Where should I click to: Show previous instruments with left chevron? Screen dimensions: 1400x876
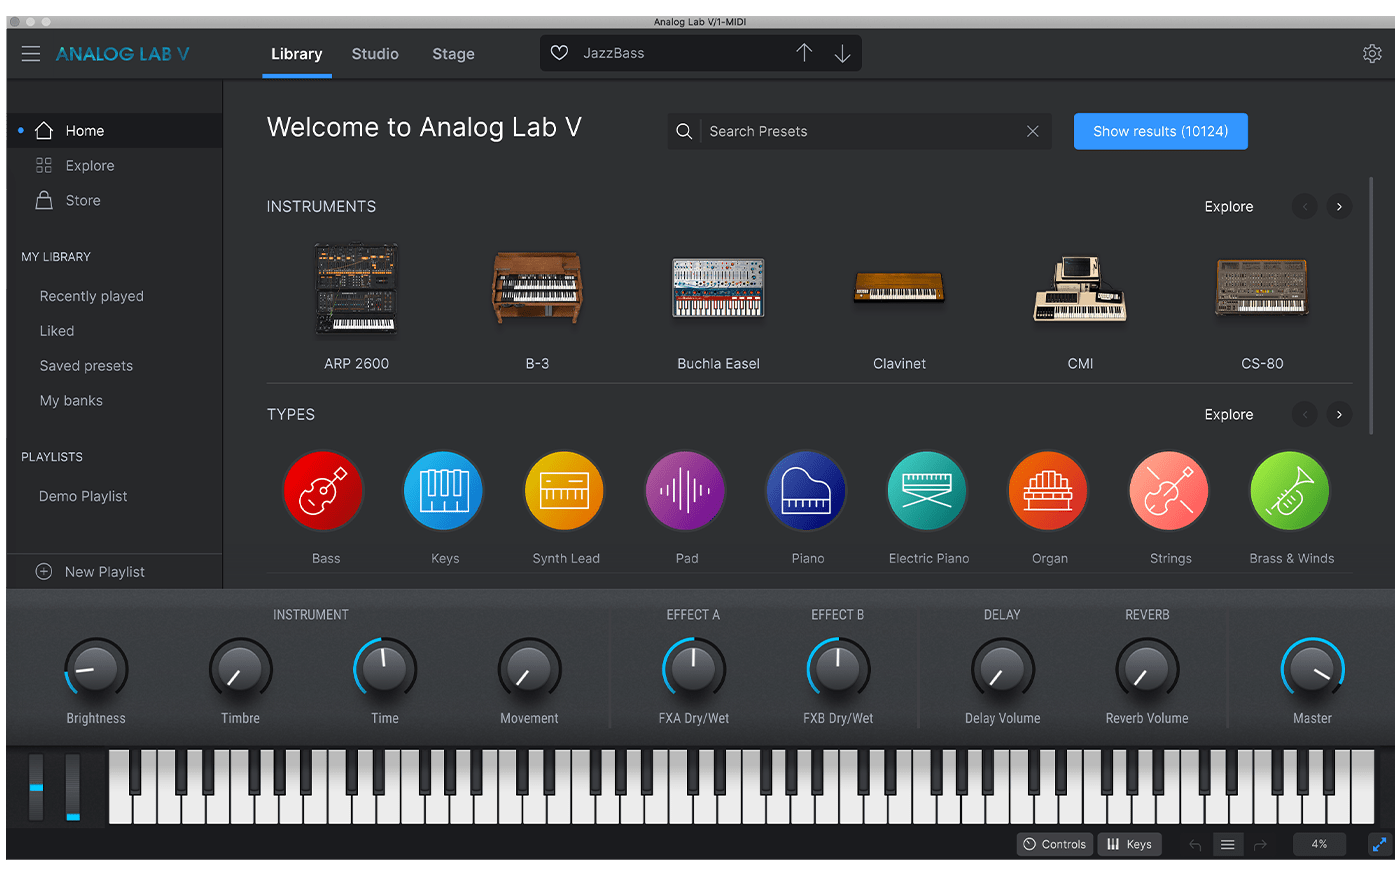coord(1304,207)
